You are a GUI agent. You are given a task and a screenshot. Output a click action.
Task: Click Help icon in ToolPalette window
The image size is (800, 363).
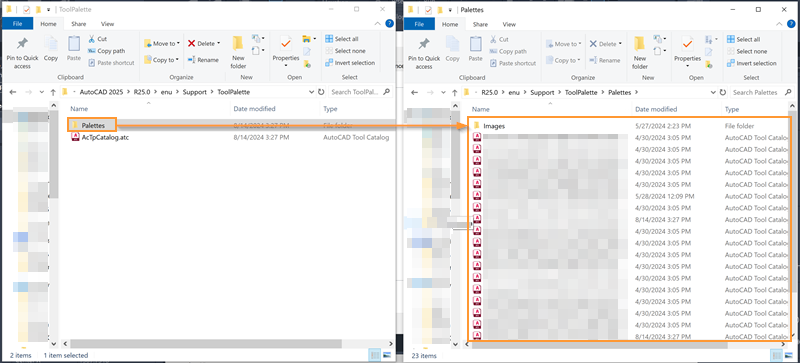pyautogui.click(x=389, y=23)
